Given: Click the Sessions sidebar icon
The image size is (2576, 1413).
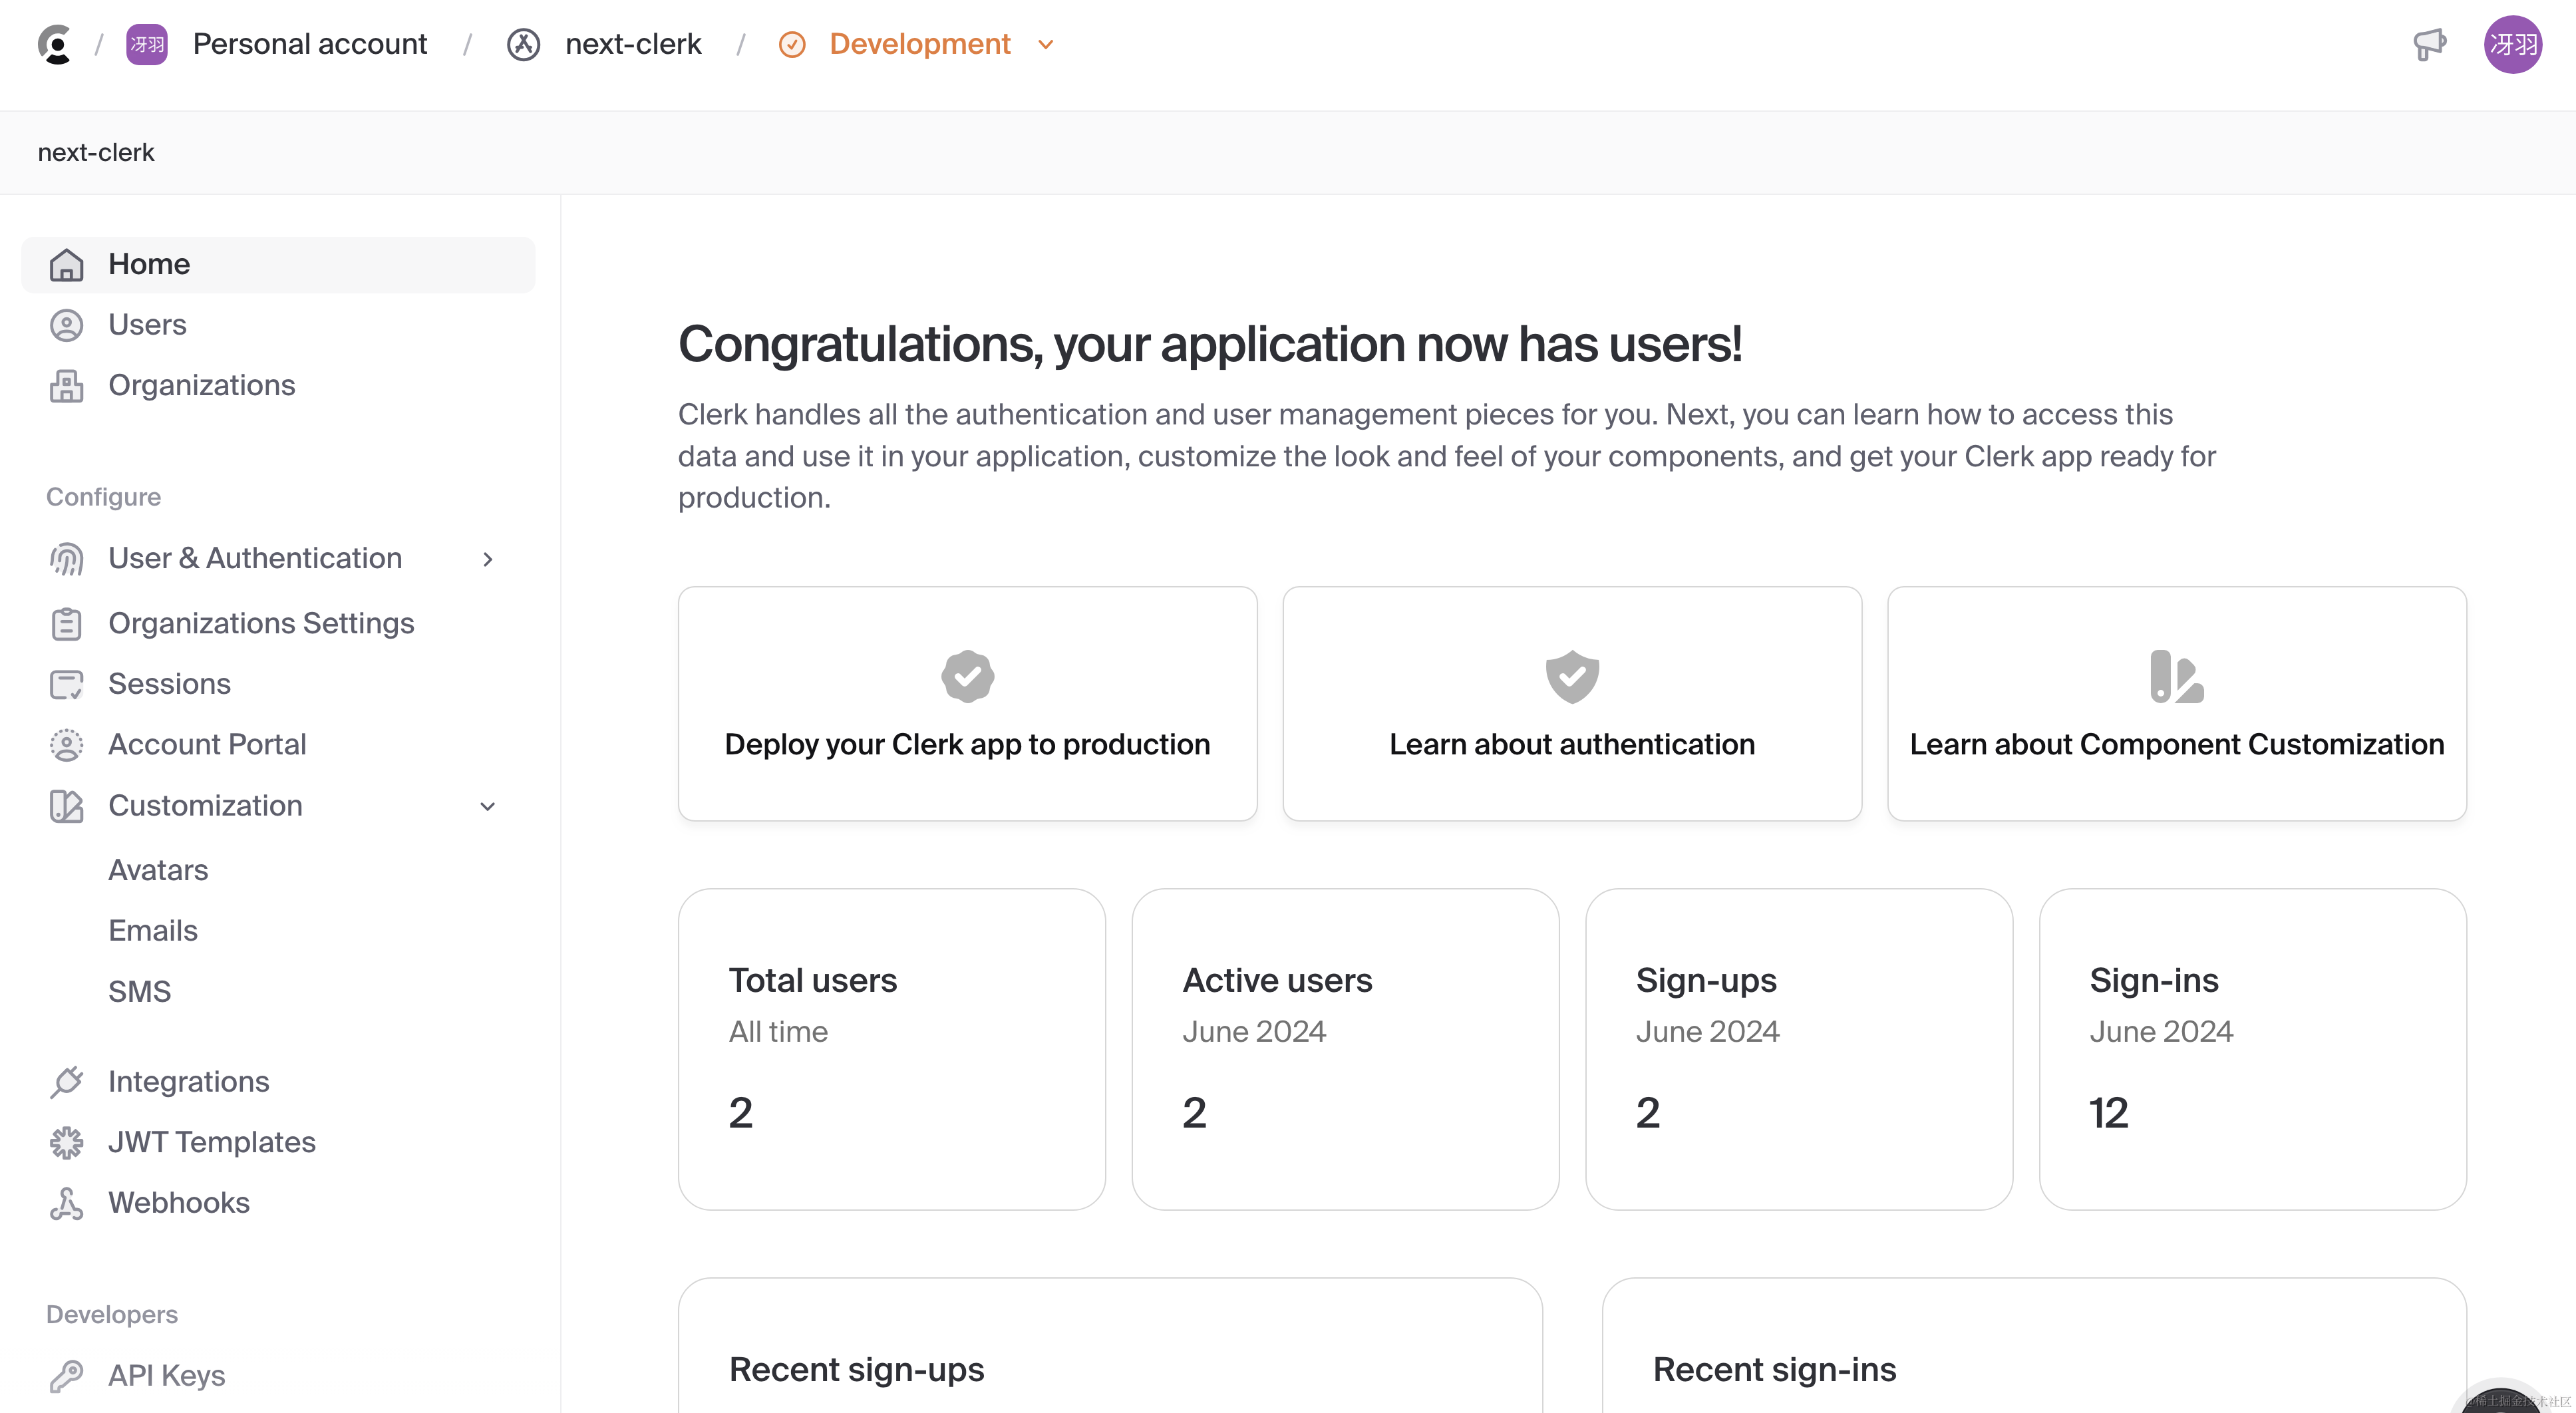Looking at the screenshot, I should point(66,684).
